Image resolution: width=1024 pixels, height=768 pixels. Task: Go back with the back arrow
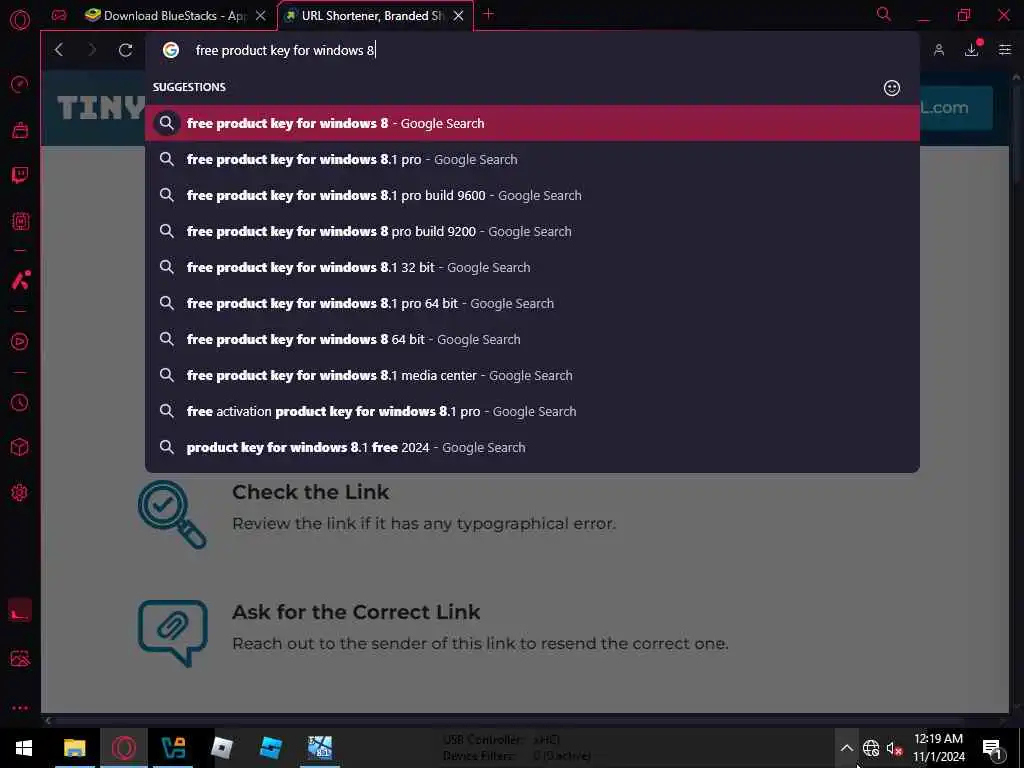59,50
